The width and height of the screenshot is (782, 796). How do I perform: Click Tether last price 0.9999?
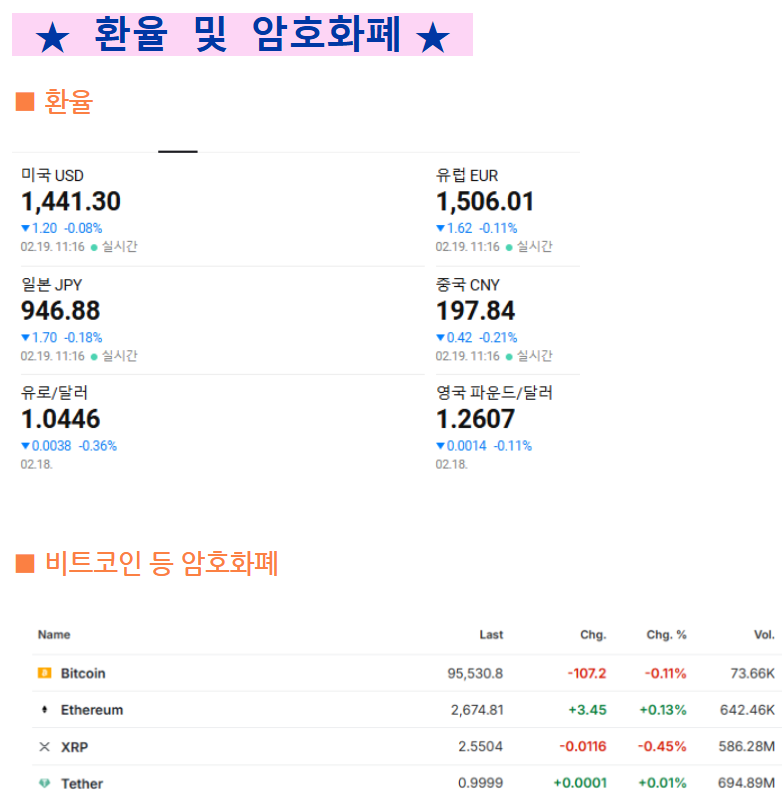480,783
